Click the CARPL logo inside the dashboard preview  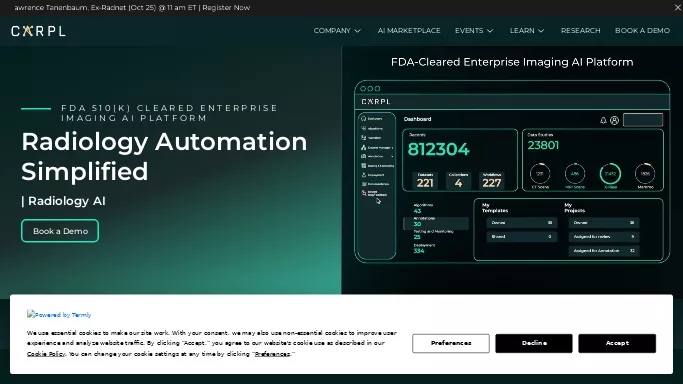pos(376,101)
